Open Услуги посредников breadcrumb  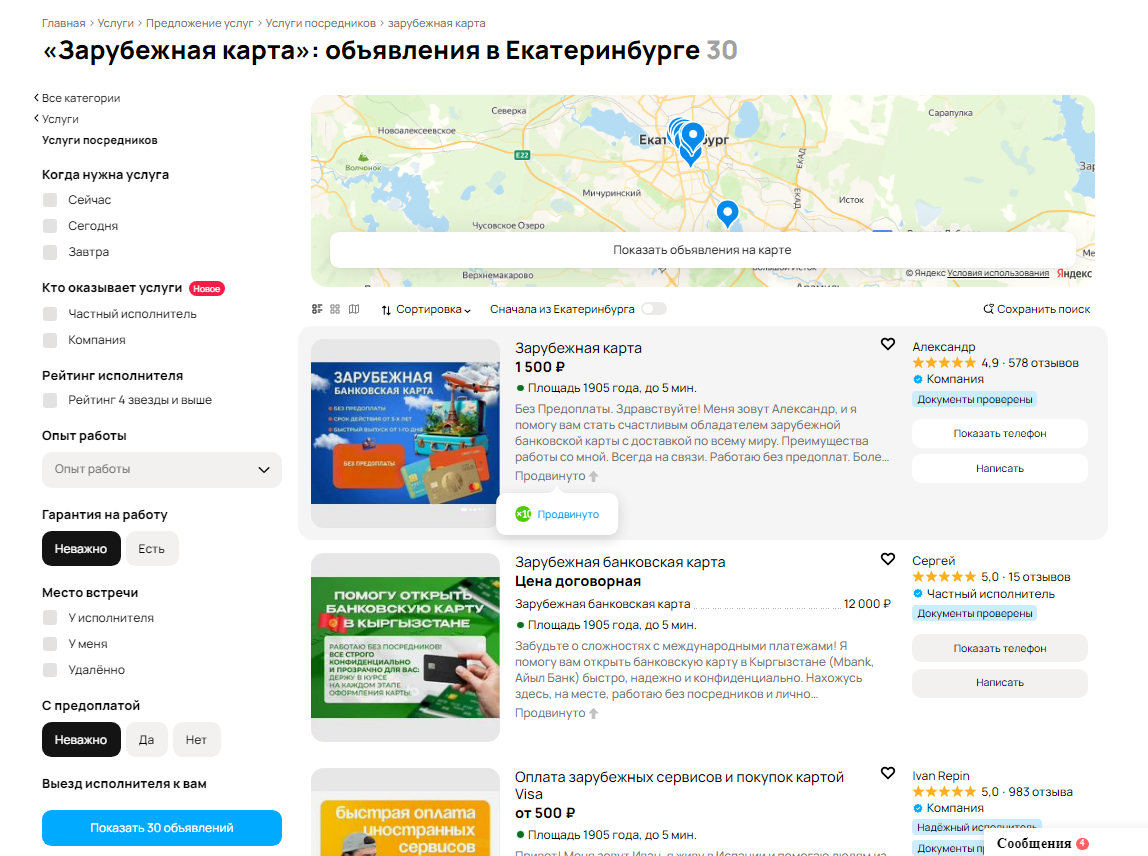(x=321, y=23)
